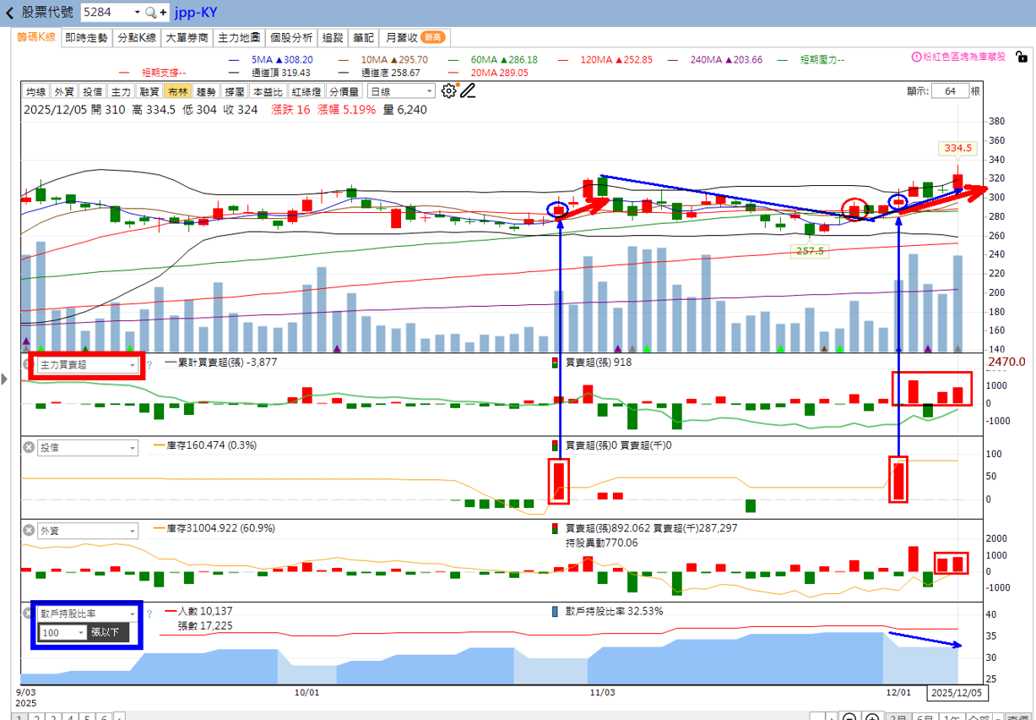This screenshot has height=720, width=1036.
Task: Click the magnifier search icon beside 5284
Action: (x=151, y=13)
